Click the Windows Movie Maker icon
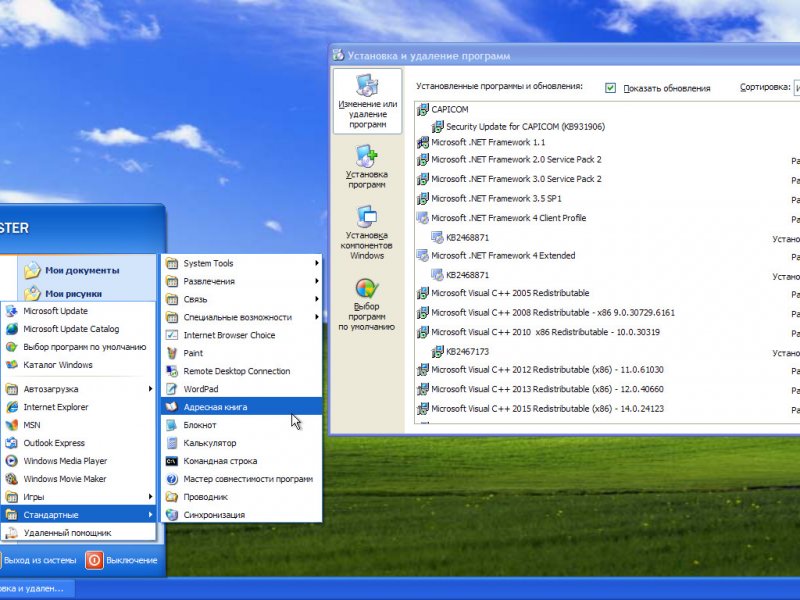The width and height of the screenshot is (800, 600). (x=12, y=479)
